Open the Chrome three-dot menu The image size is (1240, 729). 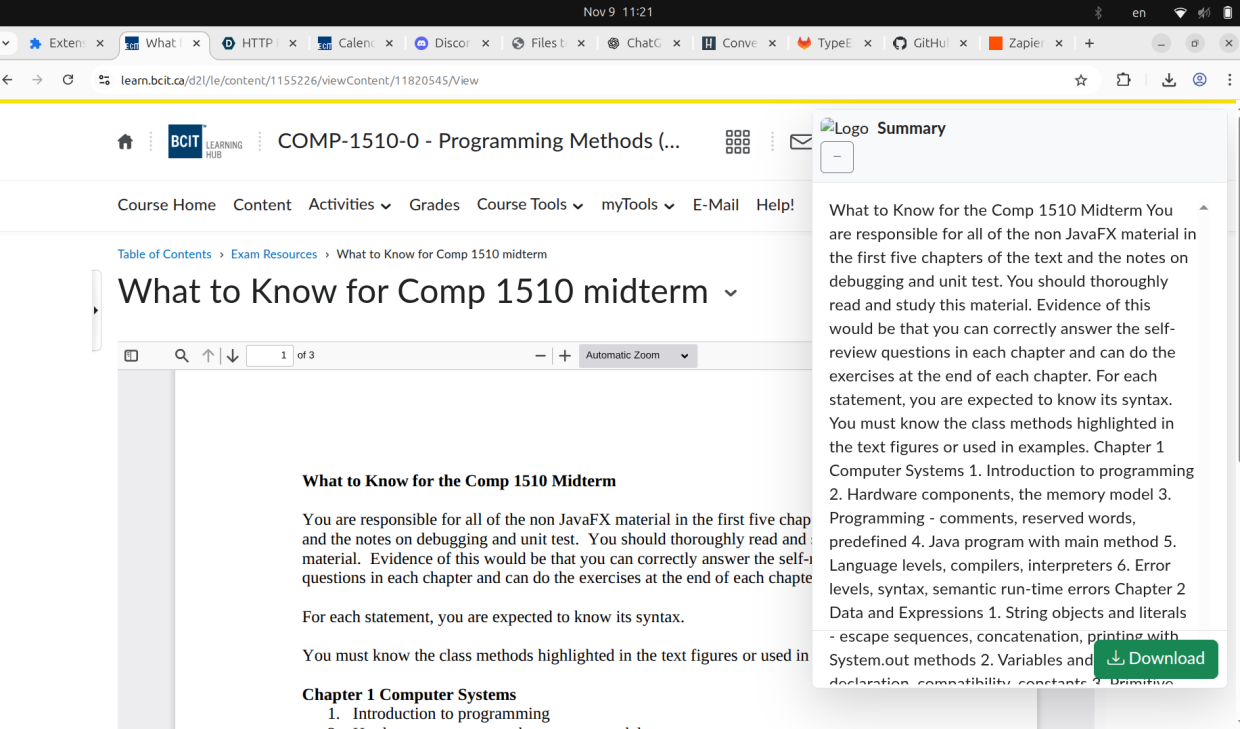coord(1230,80)
